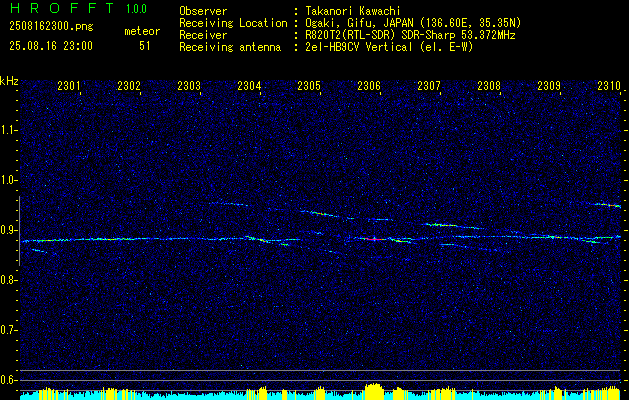Click the 2309 time marker

[x=548, y=85]
